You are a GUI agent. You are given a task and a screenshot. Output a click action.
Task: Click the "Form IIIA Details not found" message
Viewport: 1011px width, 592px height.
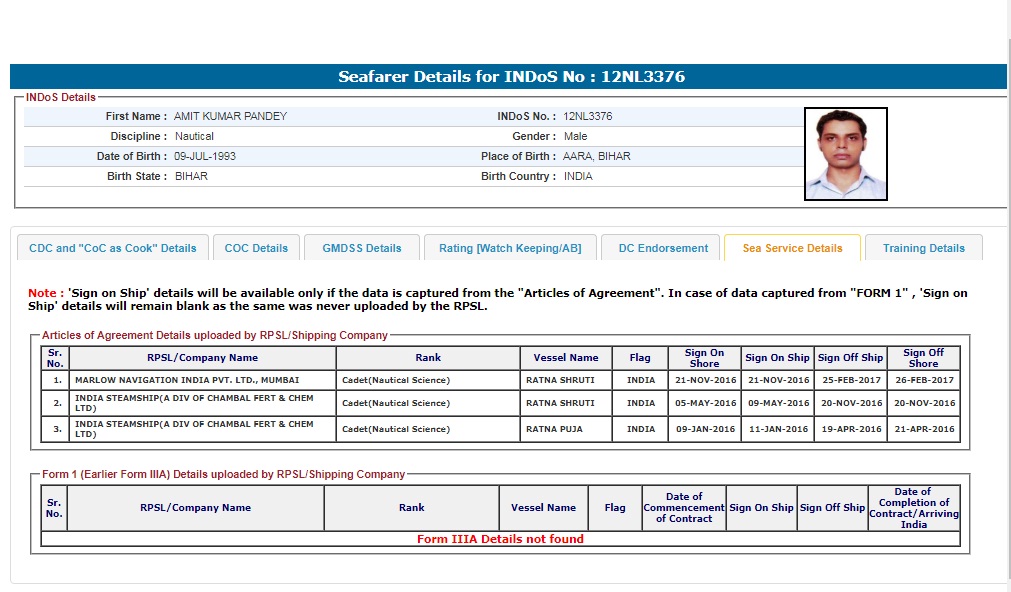[500, 539]
